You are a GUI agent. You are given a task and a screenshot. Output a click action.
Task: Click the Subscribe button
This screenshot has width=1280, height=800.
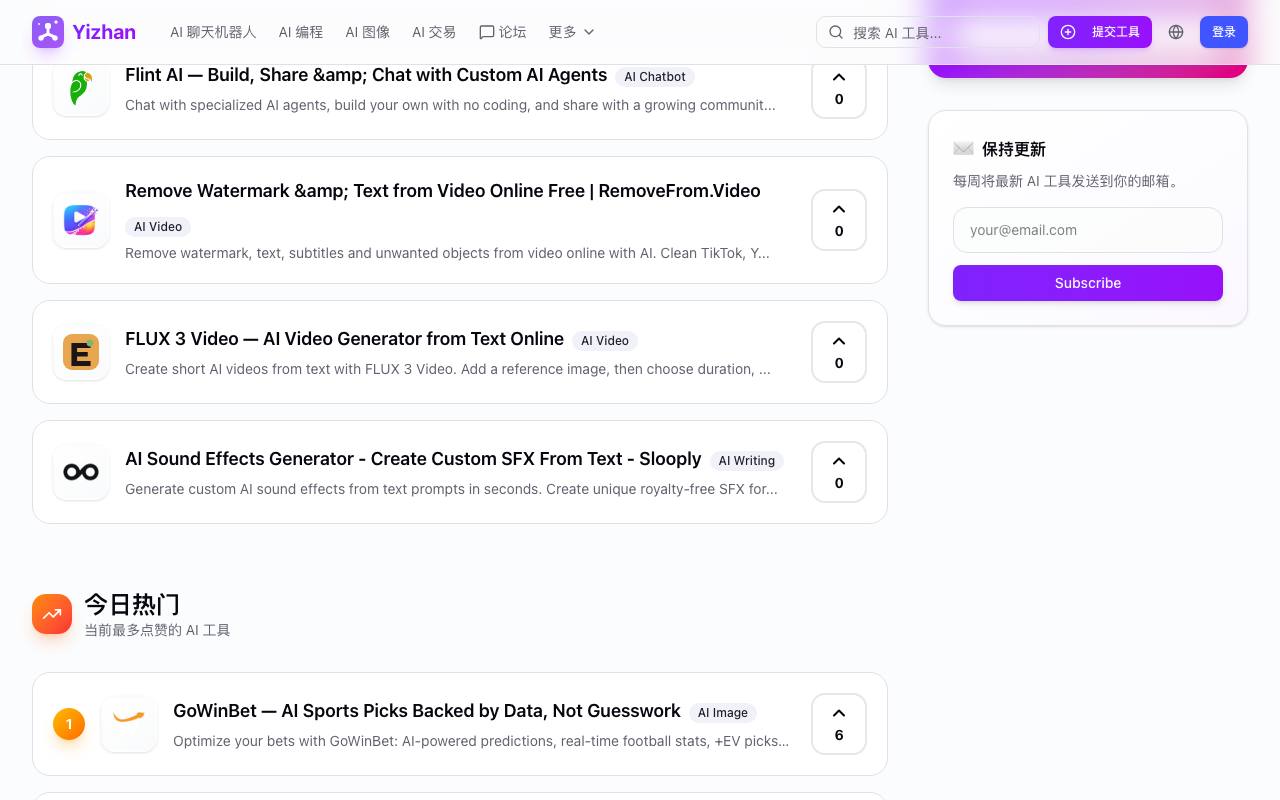[x=1088, y=283]
